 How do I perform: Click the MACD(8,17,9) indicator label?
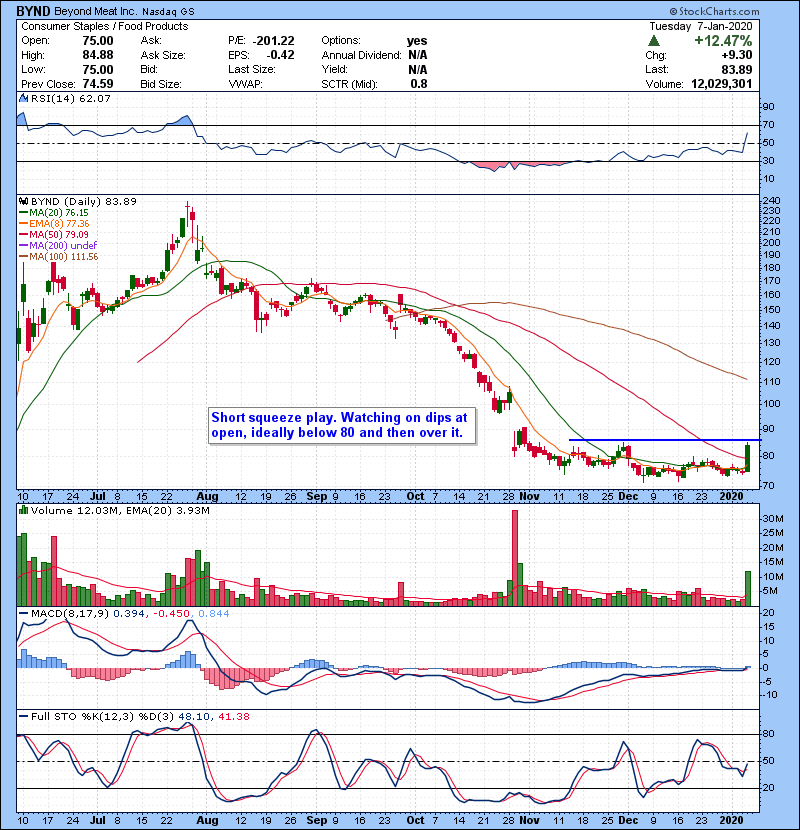(70, 614)
